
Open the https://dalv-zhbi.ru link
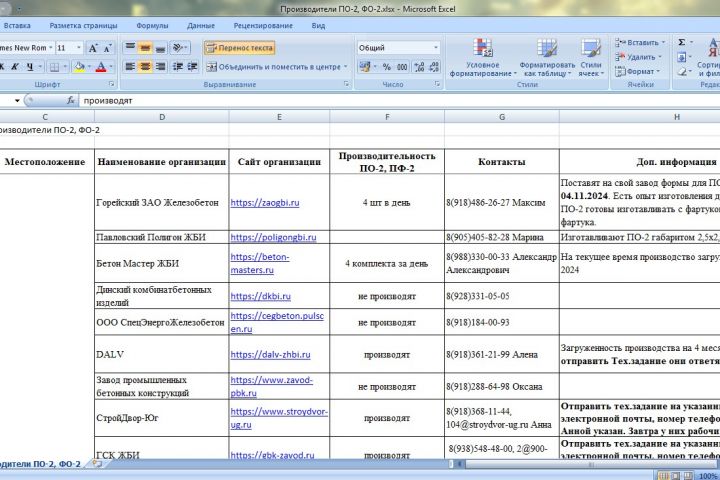270,355
